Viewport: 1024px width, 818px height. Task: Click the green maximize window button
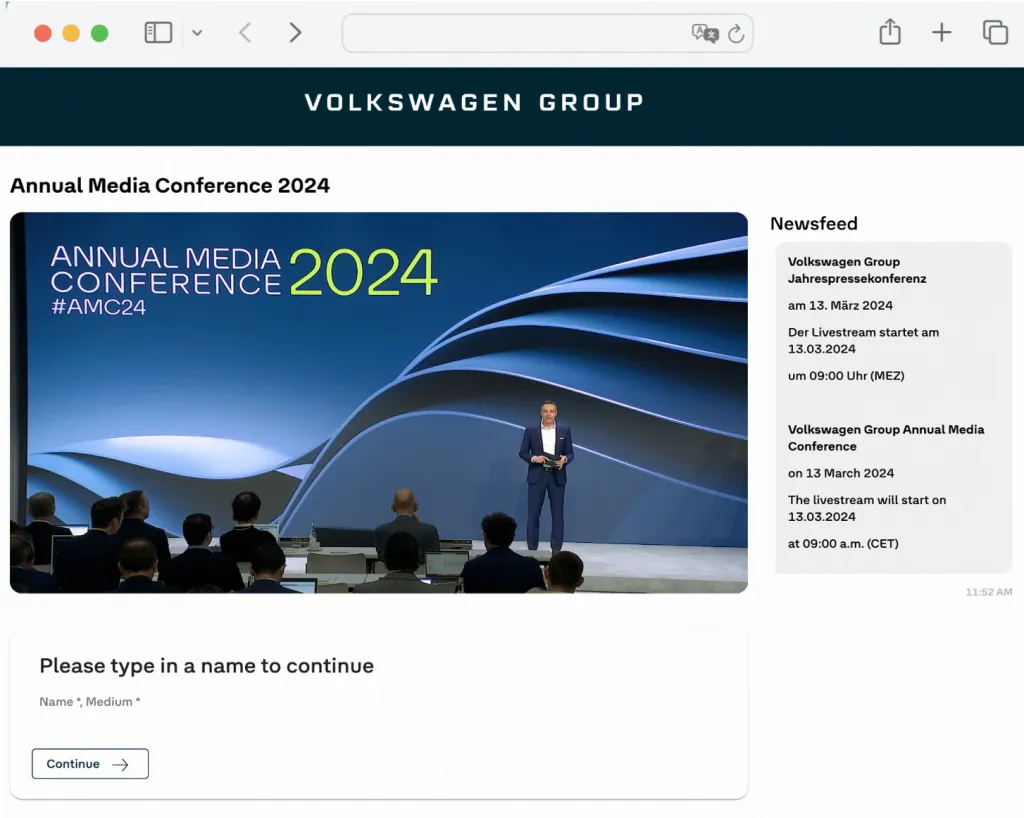pyautogui.click(x=100, y=33)
